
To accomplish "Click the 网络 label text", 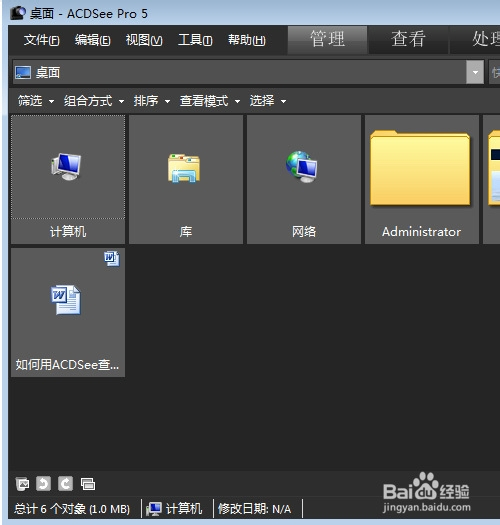I will (304, 232).
